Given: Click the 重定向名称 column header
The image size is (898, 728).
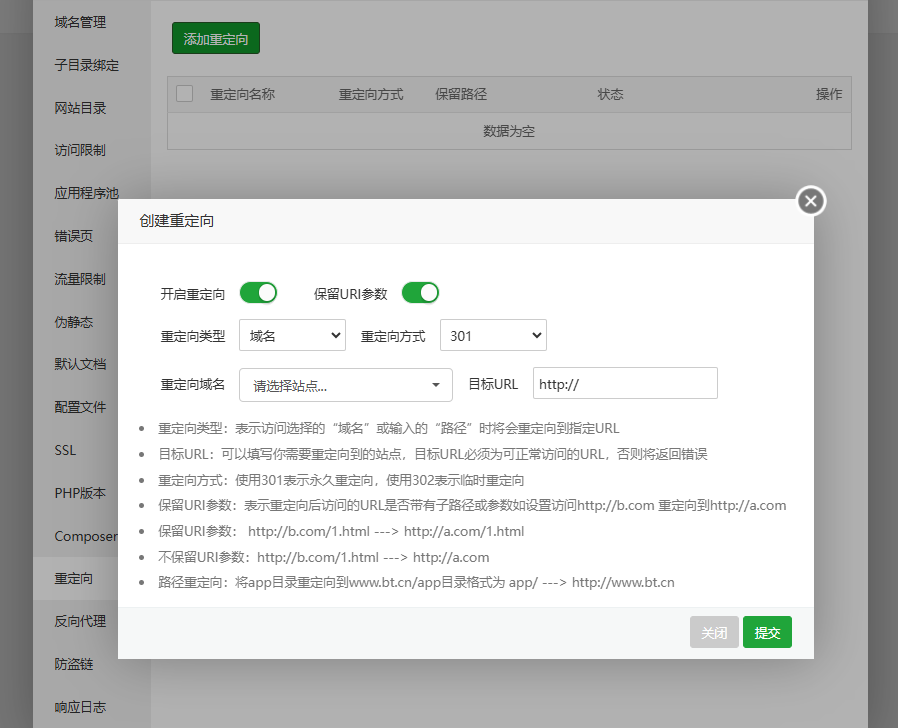Looking at the screenshot, I should click(x=243, y=94).
